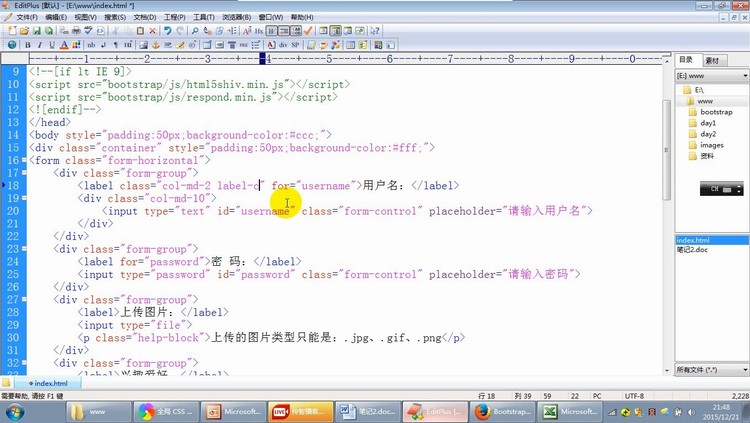Click the editor vertical scrollbar thumb

[x=666, y=151]
